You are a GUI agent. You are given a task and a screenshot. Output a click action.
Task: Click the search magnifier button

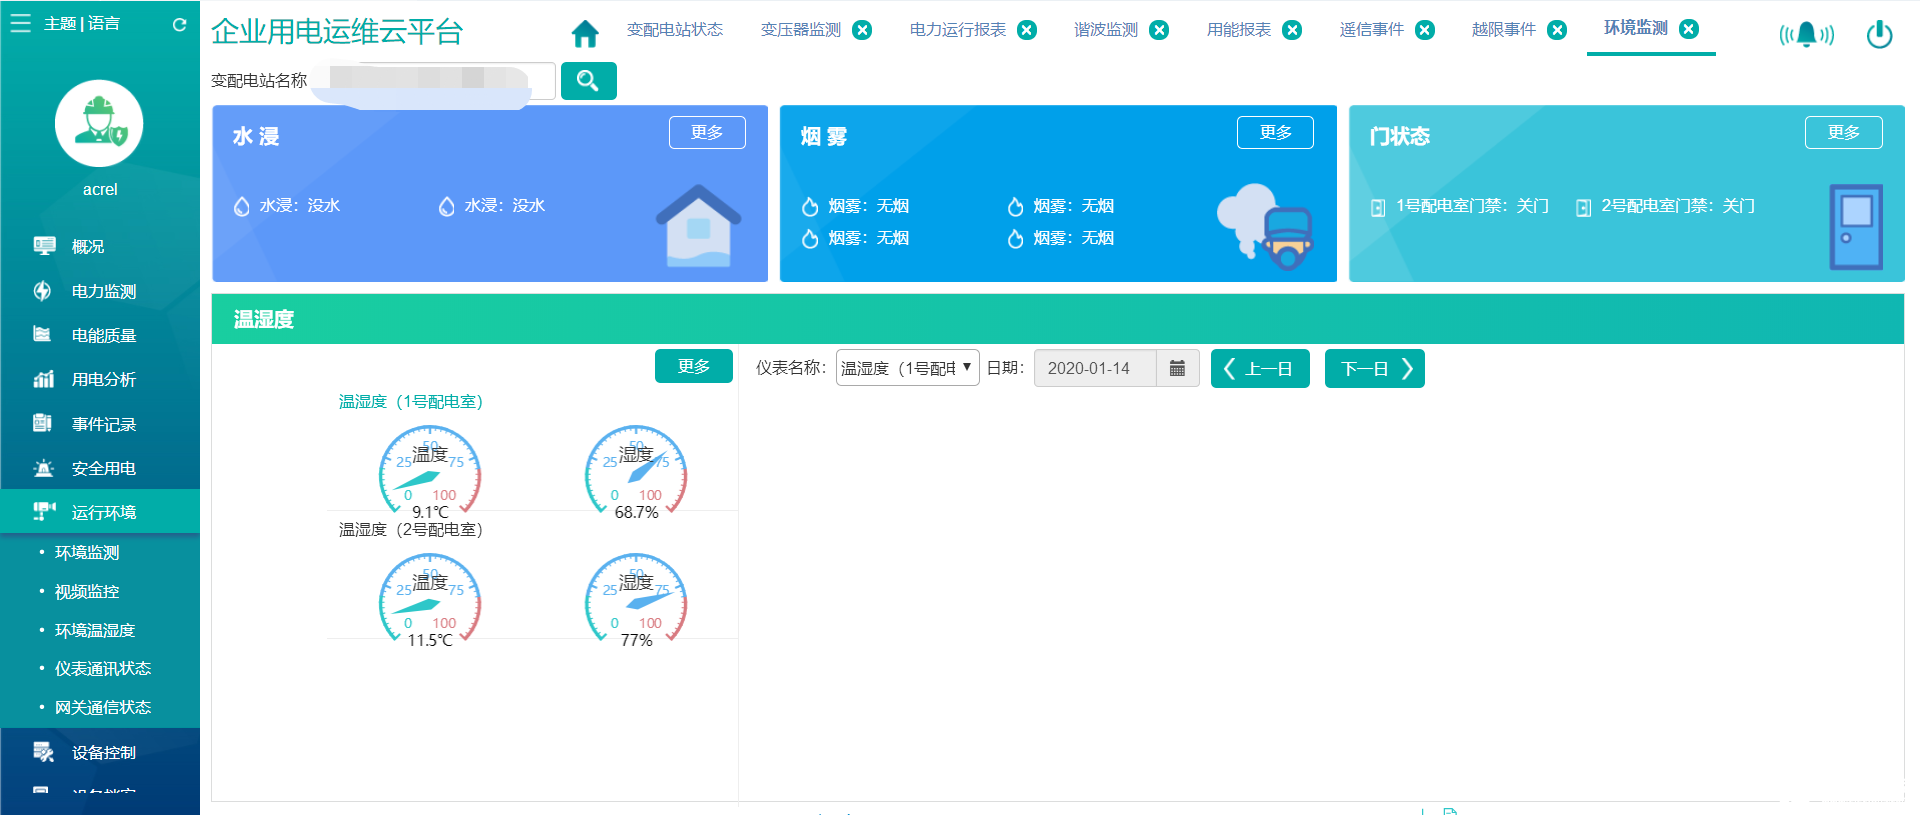click(x=588, y=81)
